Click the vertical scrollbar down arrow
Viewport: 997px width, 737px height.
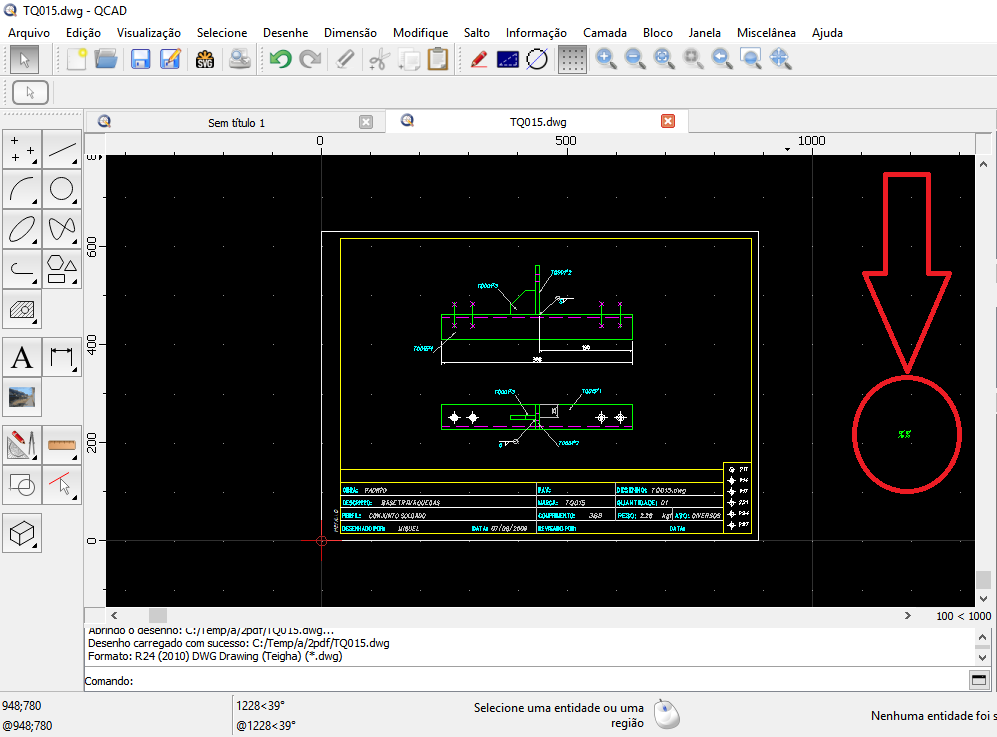[x=983, y=598]
